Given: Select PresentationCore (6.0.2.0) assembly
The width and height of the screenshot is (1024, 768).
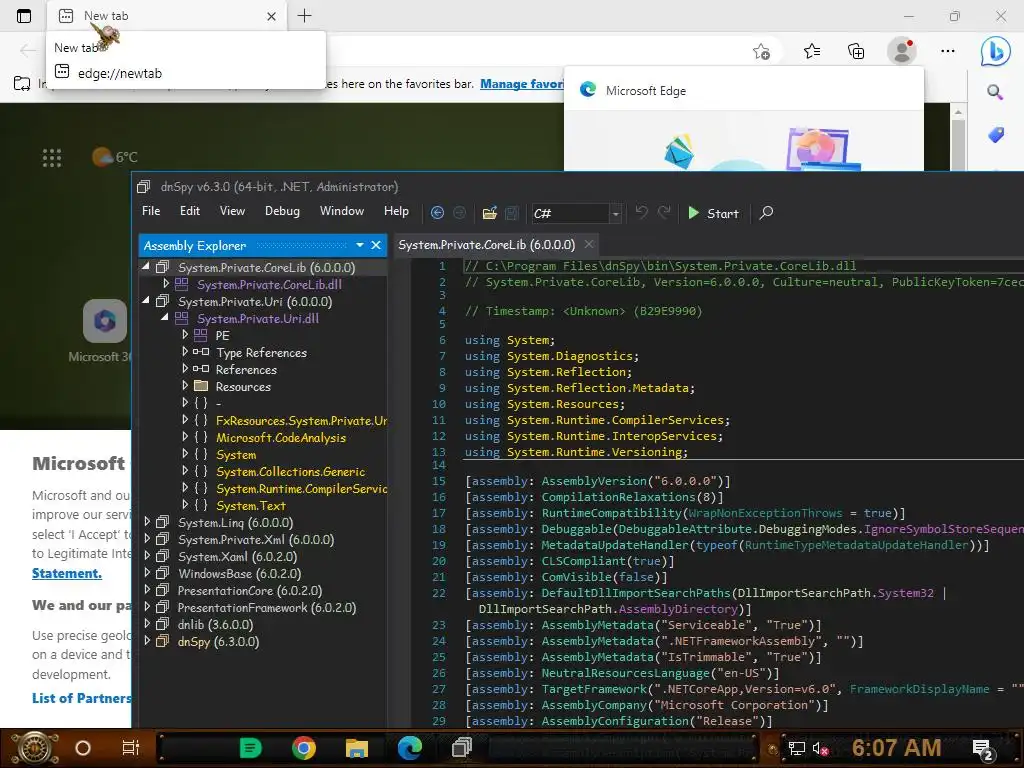Looking at the screenshot, I should (250, 590).
